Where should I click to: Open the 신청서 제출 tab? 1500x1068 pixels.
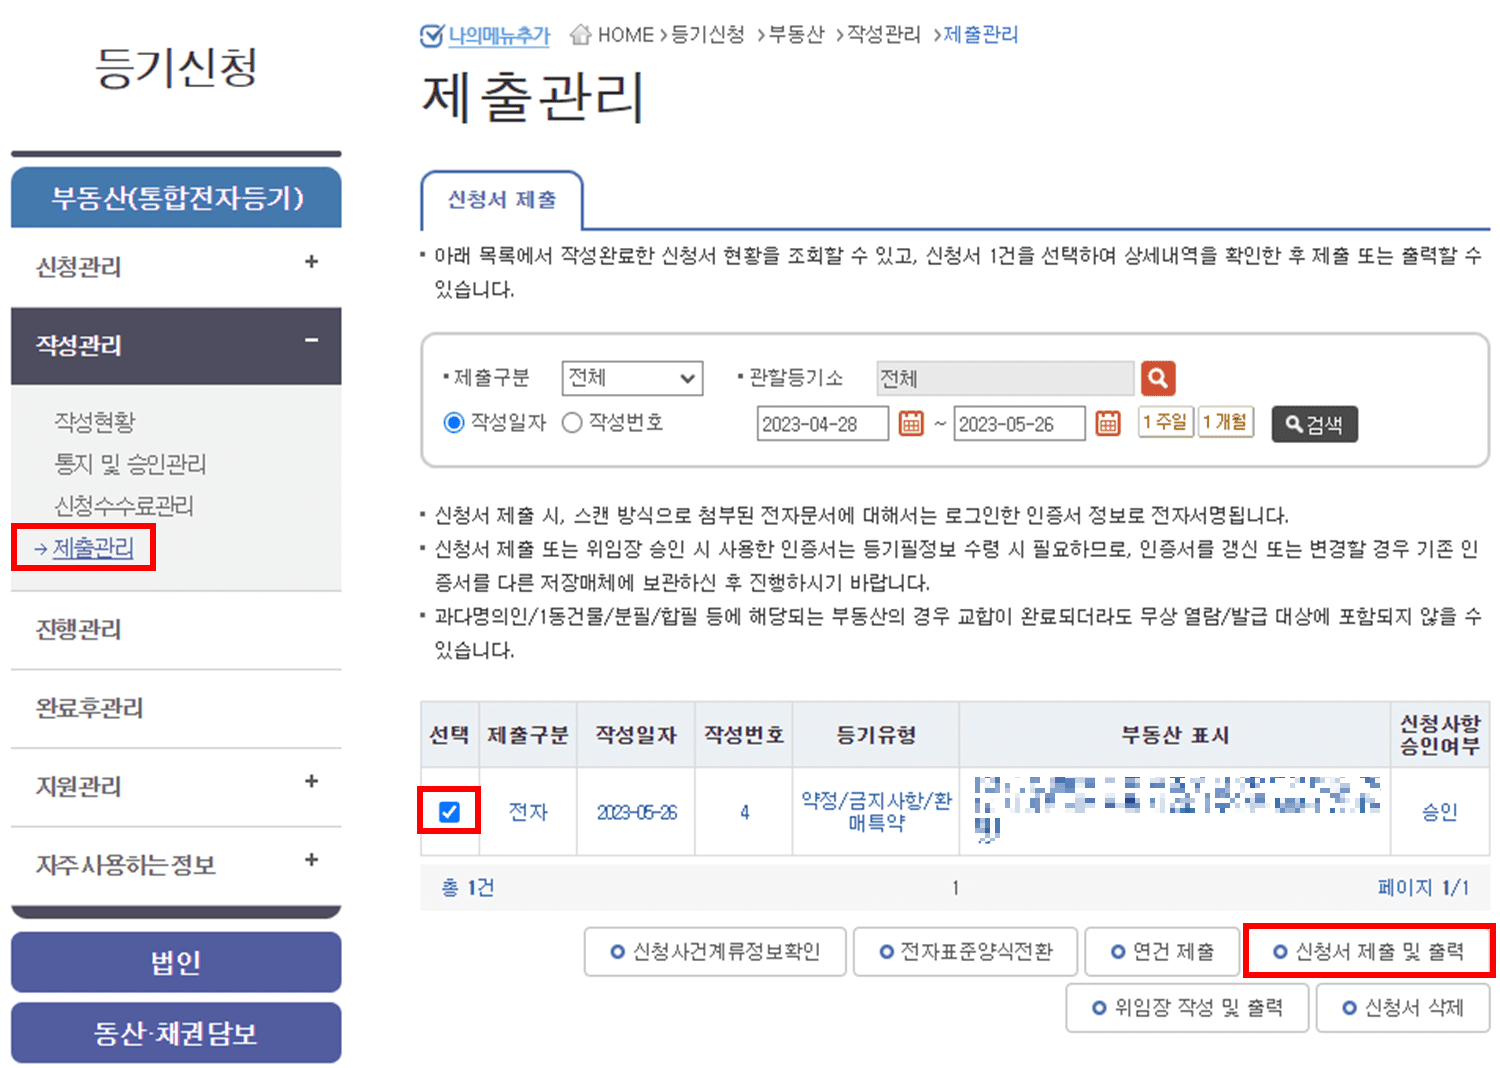click(x=502, y=201)
